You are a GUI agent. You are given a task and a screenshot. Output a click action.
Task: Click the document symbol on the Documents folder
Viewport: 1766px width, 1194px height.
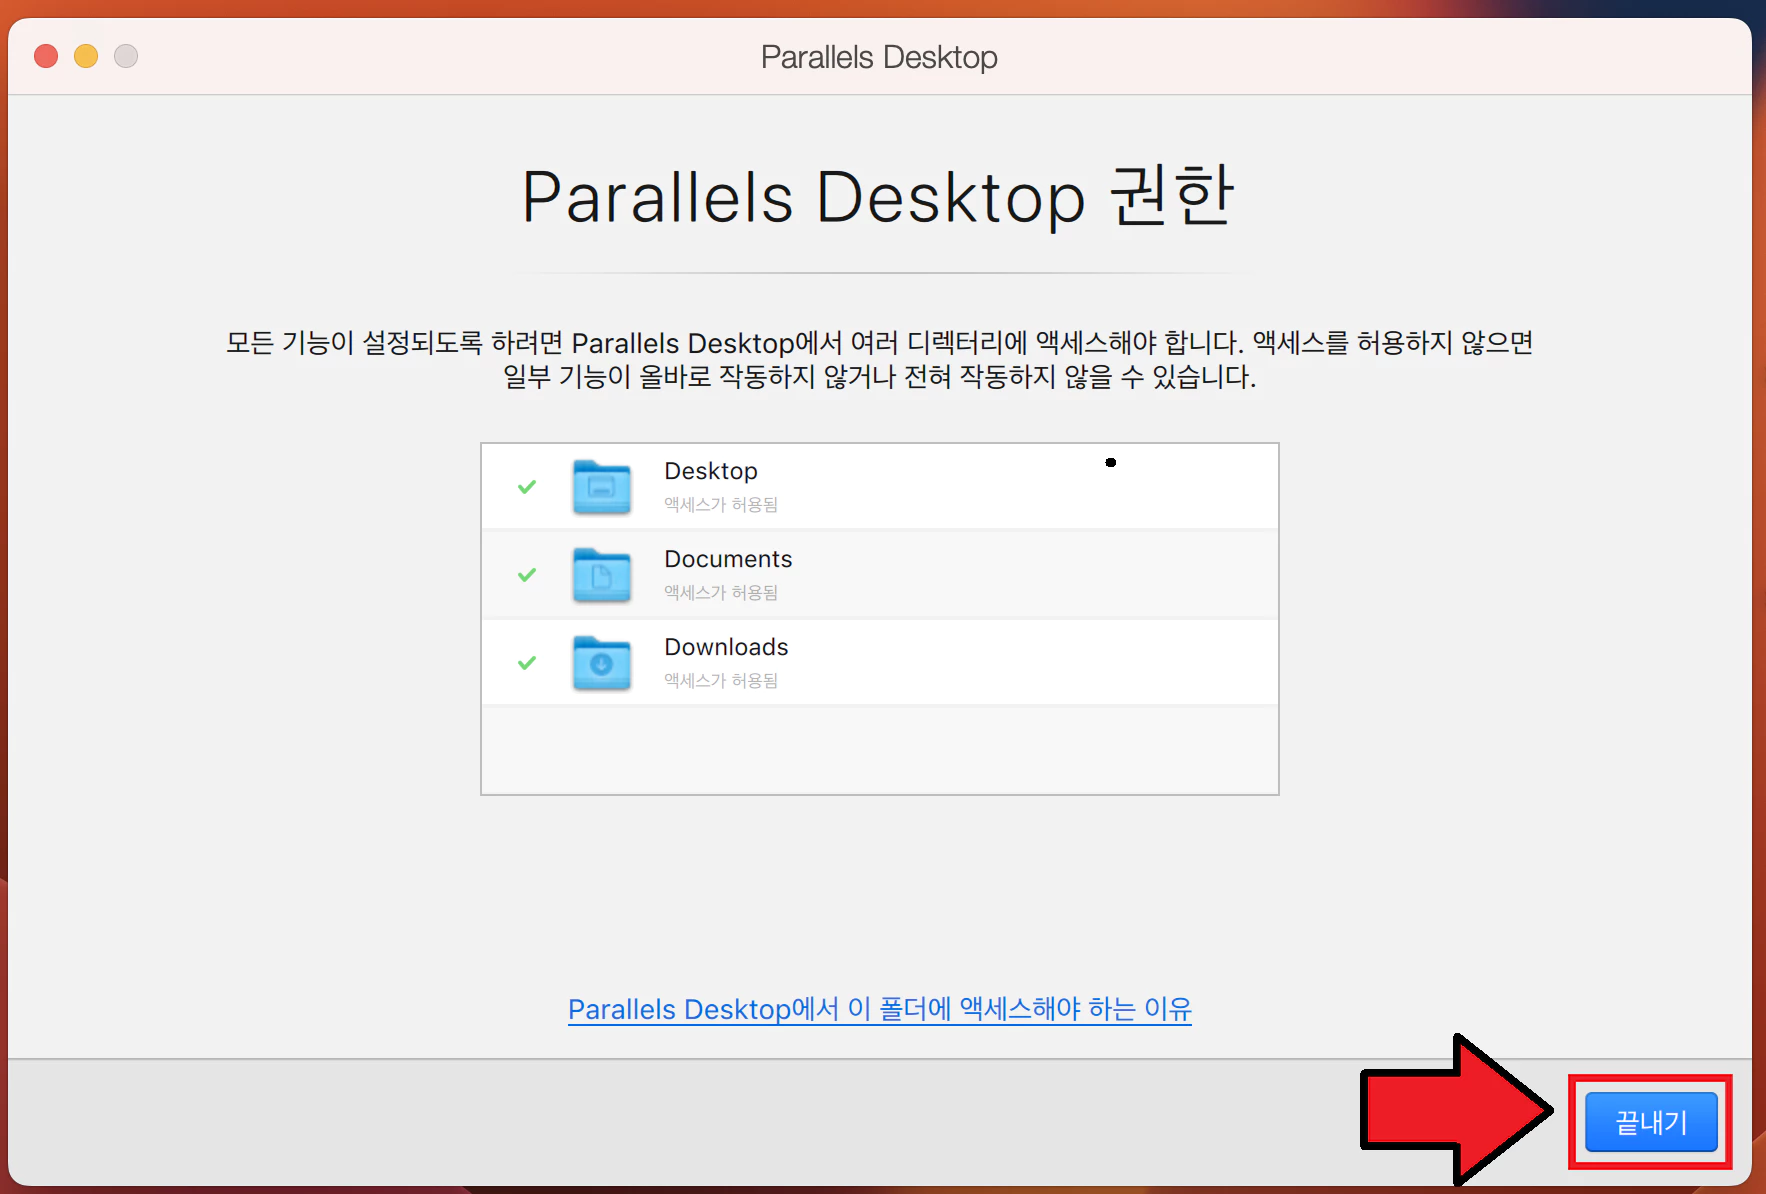point(603,576)
